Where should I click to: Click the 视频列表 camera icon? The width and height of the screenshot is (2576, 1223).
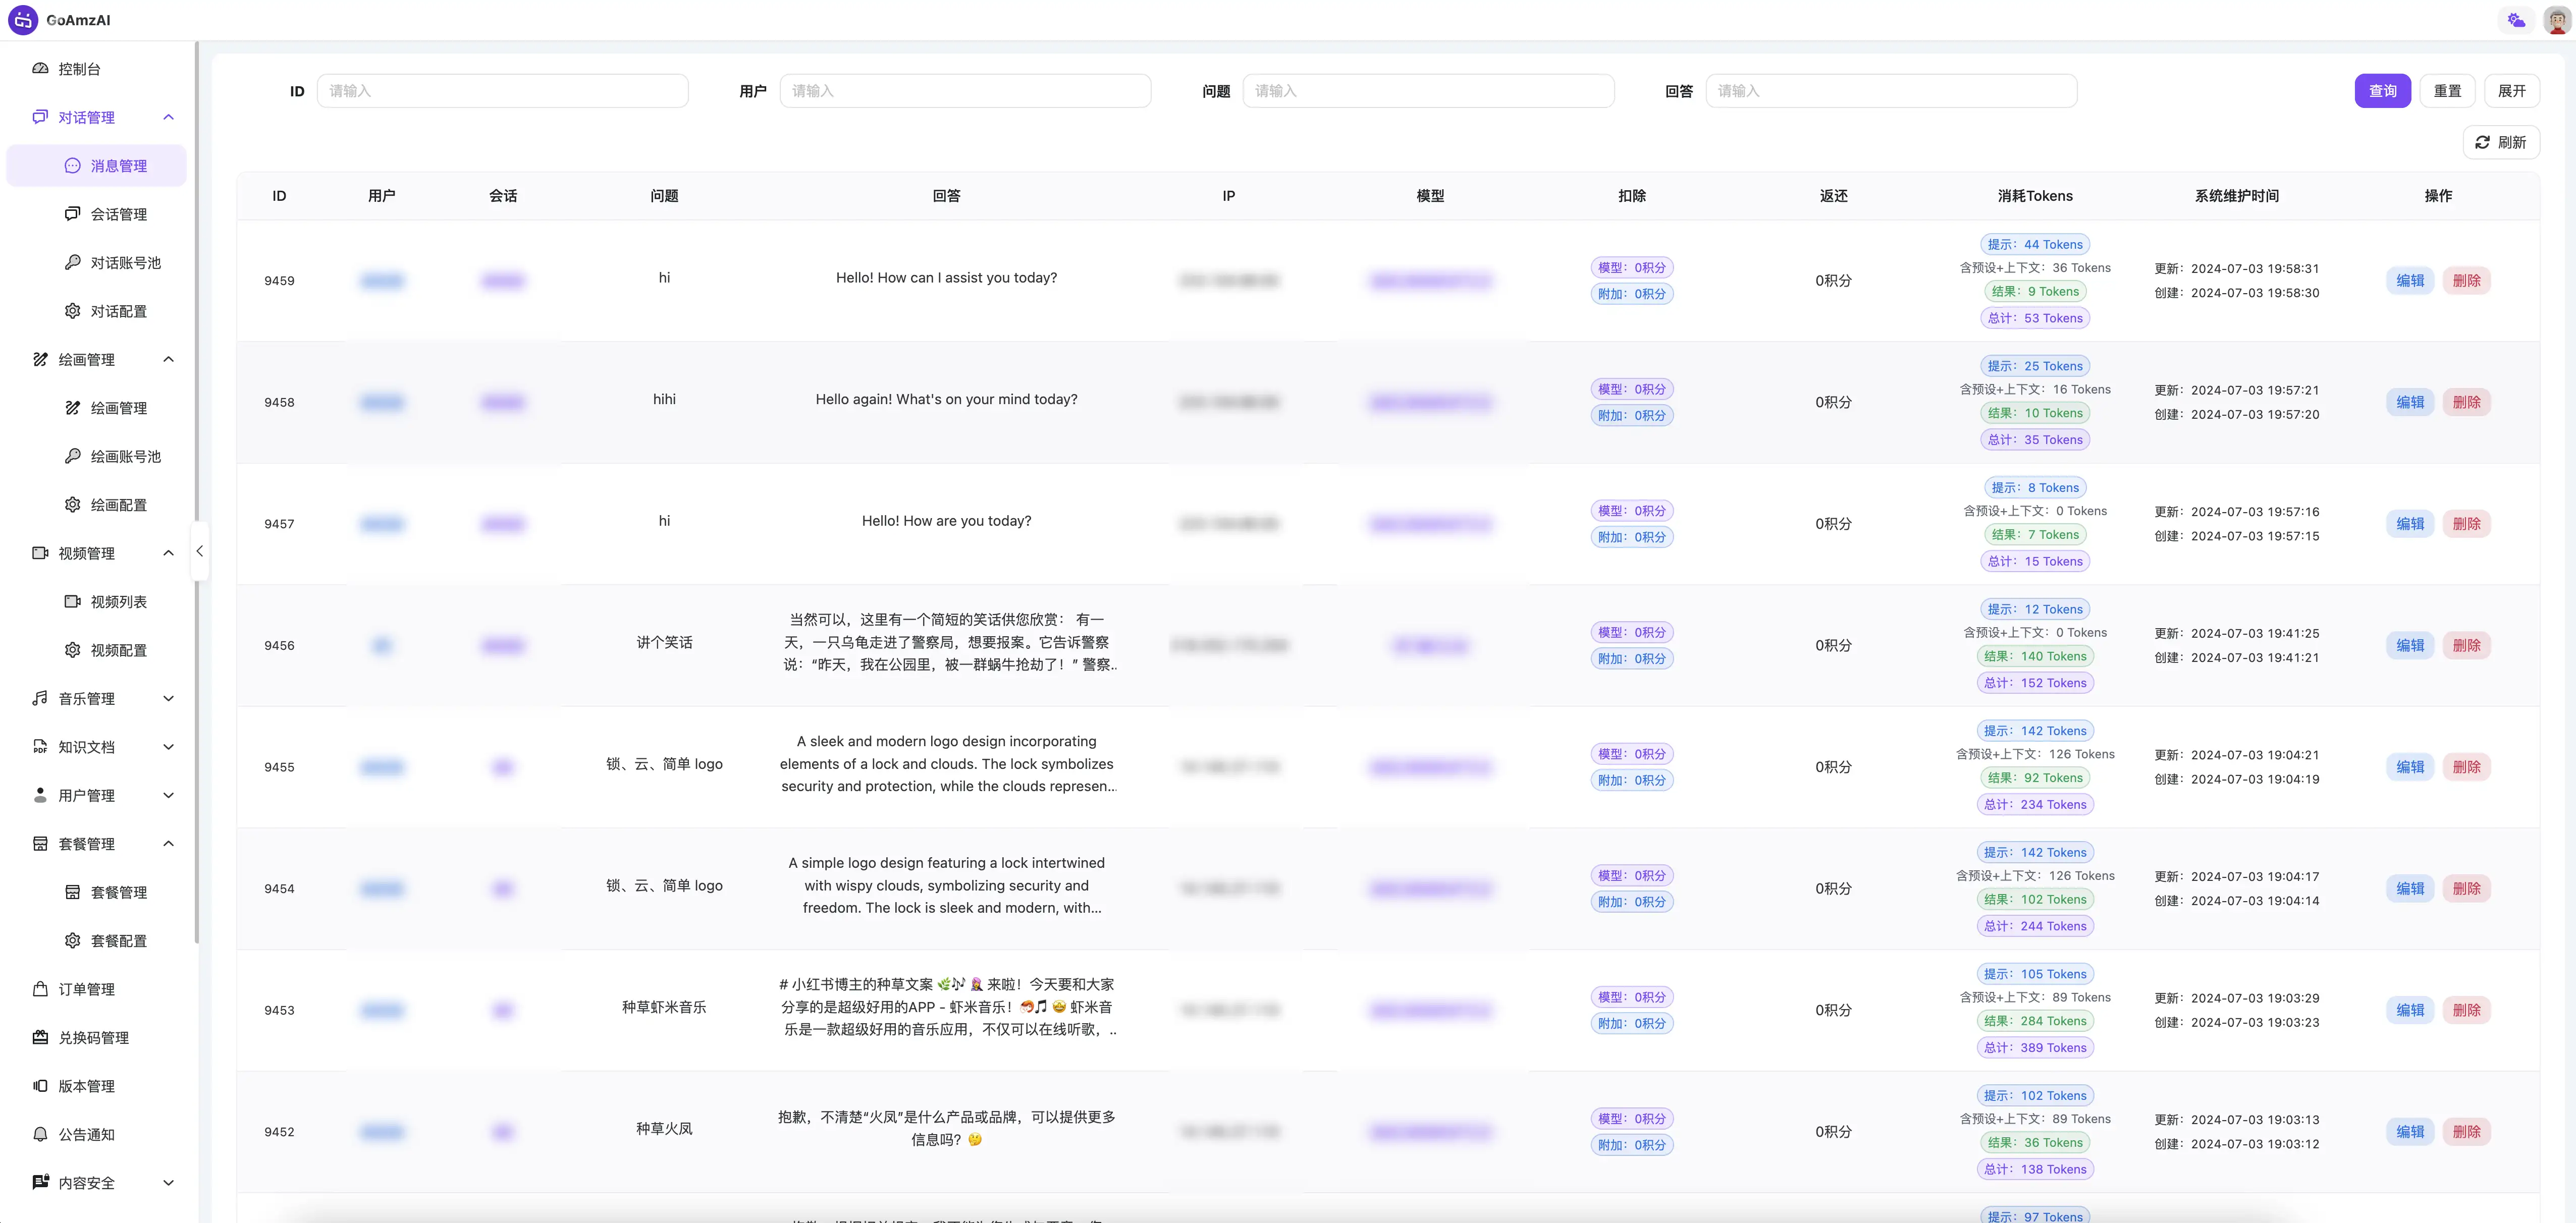[x=73, y=601]
